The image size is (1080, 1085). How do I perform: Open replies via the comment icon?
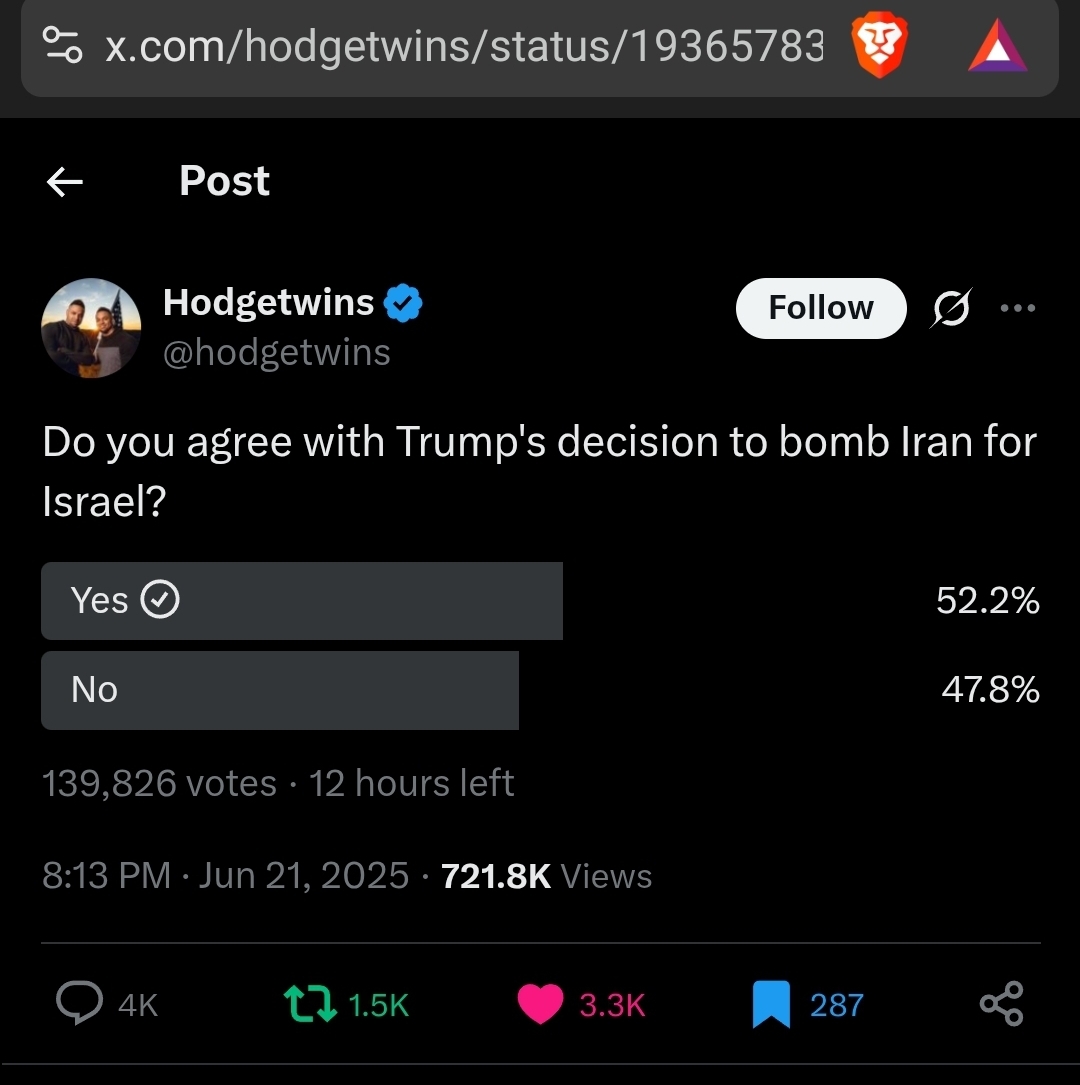(79, 1003)
